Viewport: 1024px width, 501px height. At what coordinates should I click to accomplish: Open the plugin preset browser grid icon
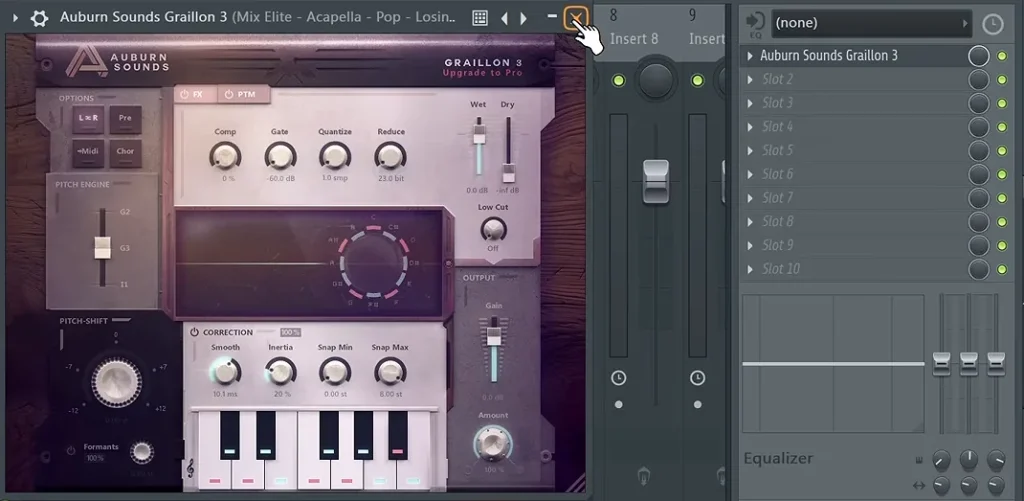[x=480, y=18]
